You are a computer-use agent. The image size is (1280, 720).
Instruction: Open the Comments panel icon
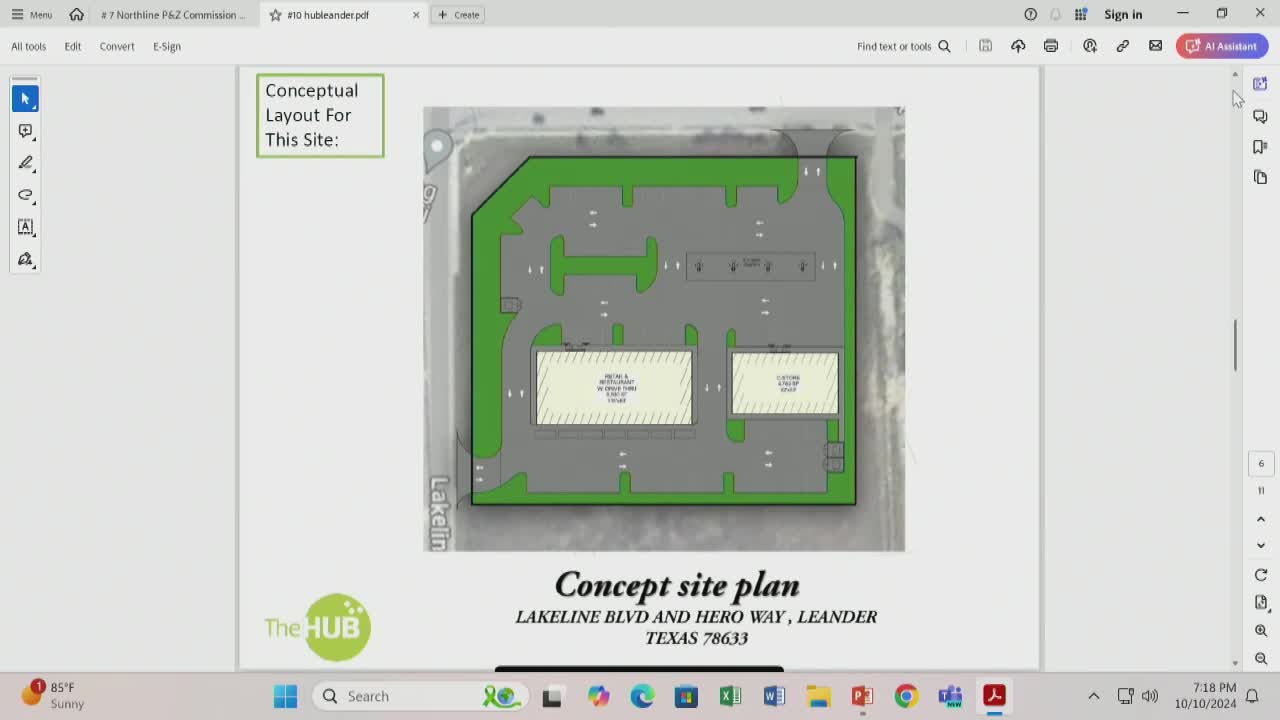pos(1260,117)
